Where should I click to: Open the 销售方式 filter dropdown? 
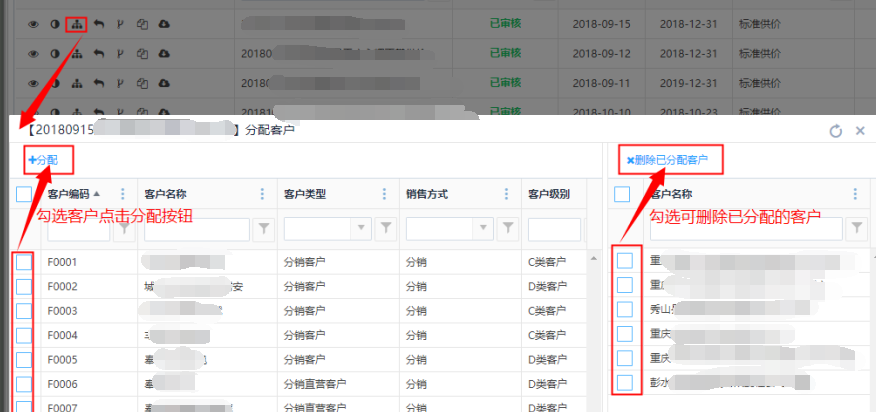tap(482, 230)
